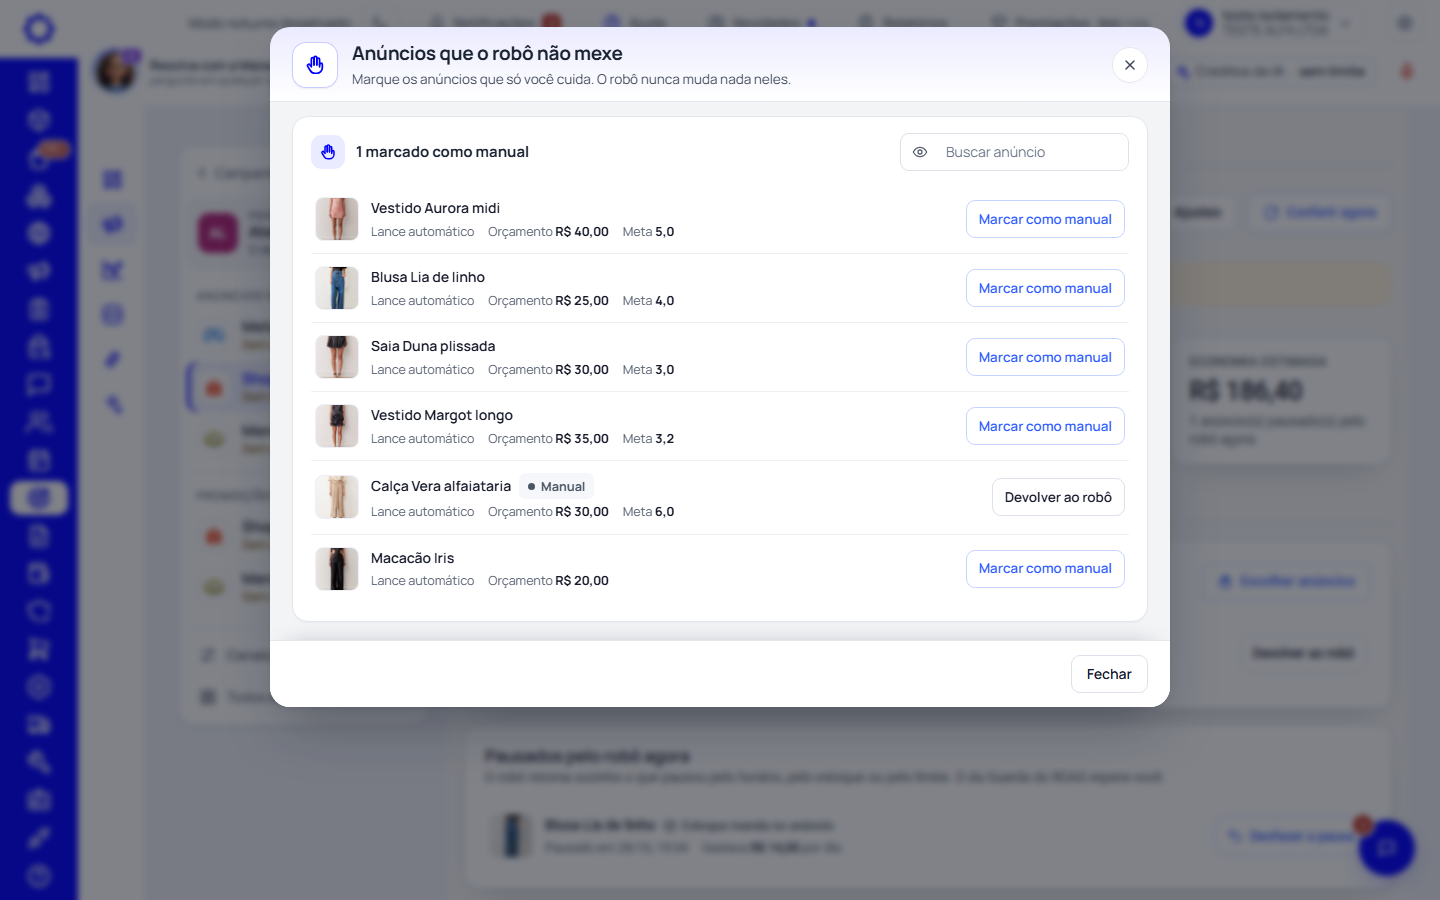Focus the Buscar anúncio search field

(x=1014, y=152)
